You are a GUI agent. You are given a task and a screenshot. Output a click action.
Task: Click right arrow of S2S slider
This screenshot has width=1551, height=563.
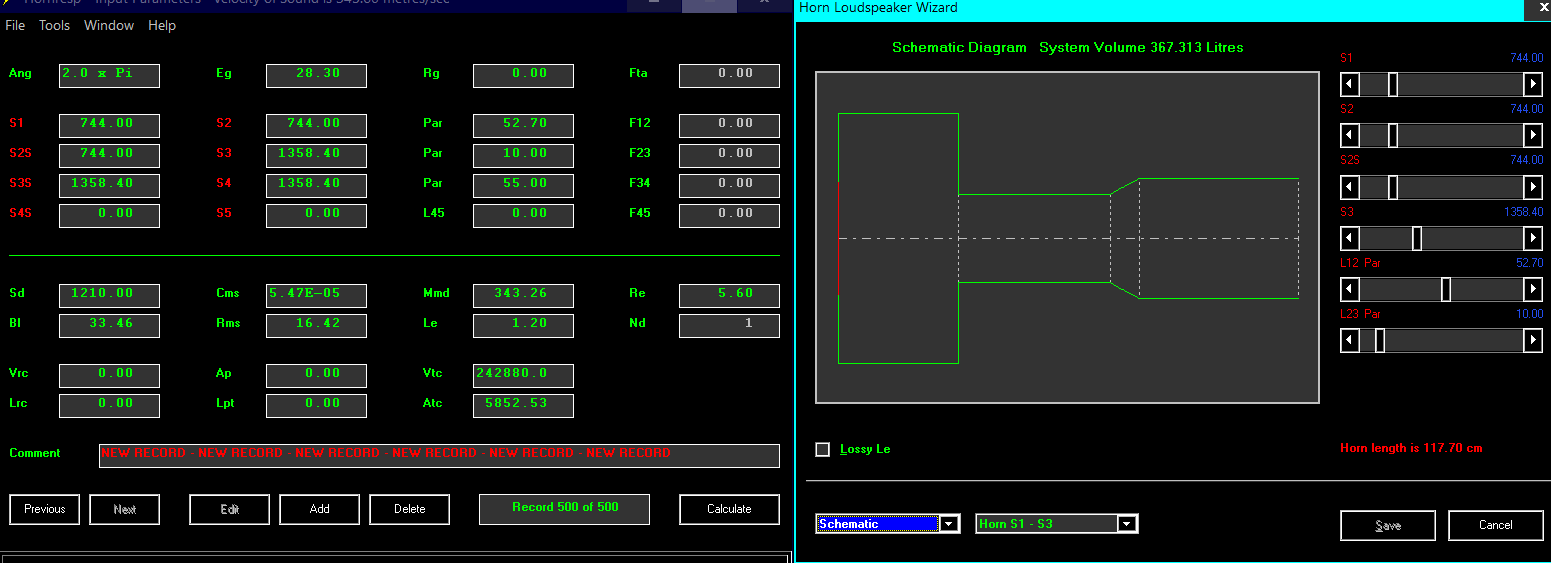pos(1532,187)
